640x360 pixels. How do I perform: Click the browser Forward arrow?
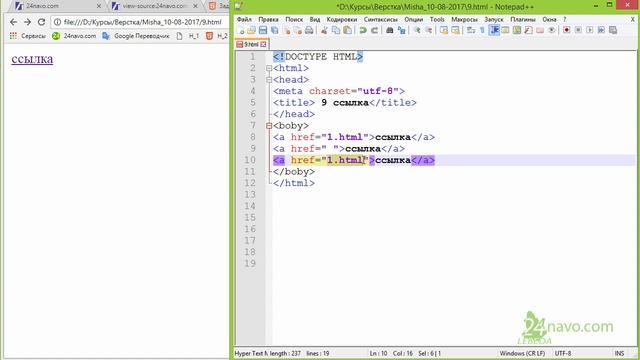pos(27,22)
